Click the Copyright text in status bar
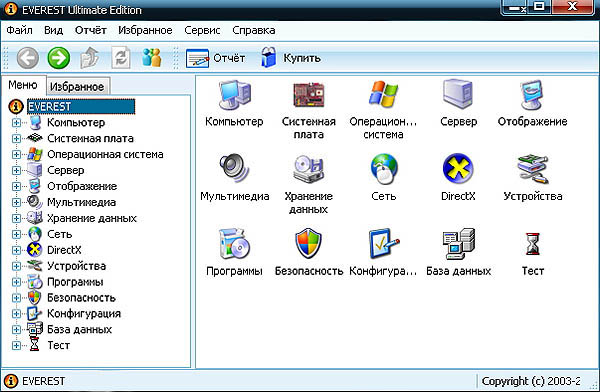 [531, 381]
